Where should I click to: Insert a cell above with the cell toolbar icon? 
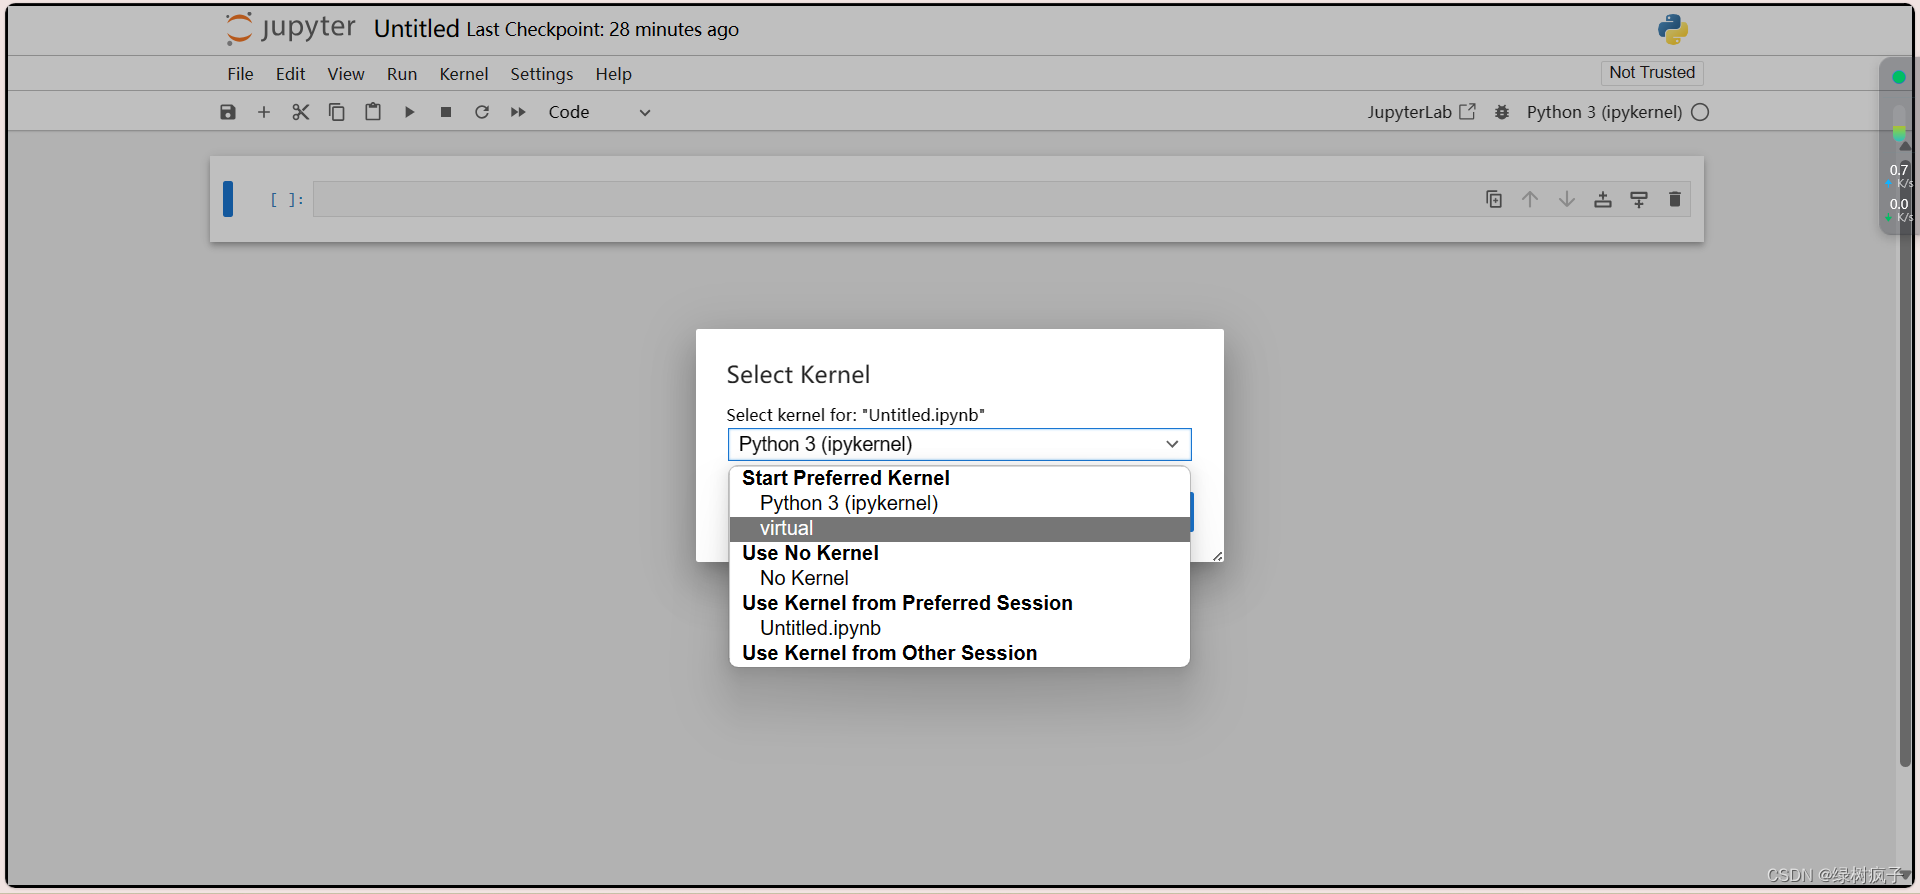coord(1603,199)
